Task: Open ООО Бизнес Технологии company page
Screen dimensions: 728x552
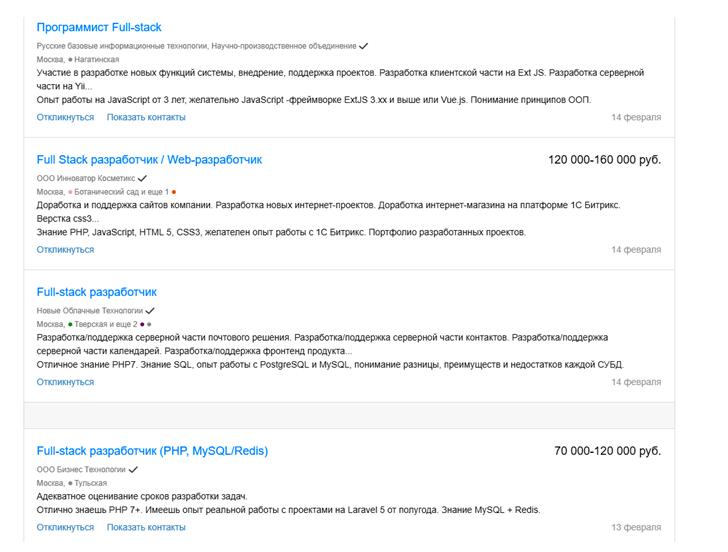Action: tap(81, 469)
